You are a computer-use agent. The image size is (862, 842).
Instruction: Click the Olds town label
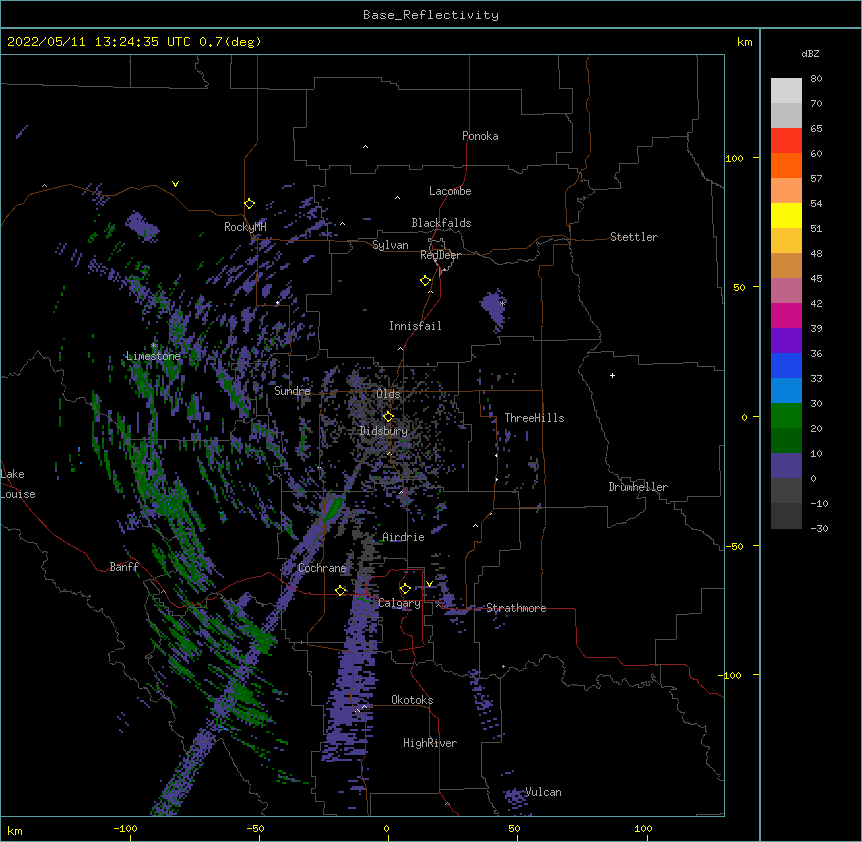[388, 394]
